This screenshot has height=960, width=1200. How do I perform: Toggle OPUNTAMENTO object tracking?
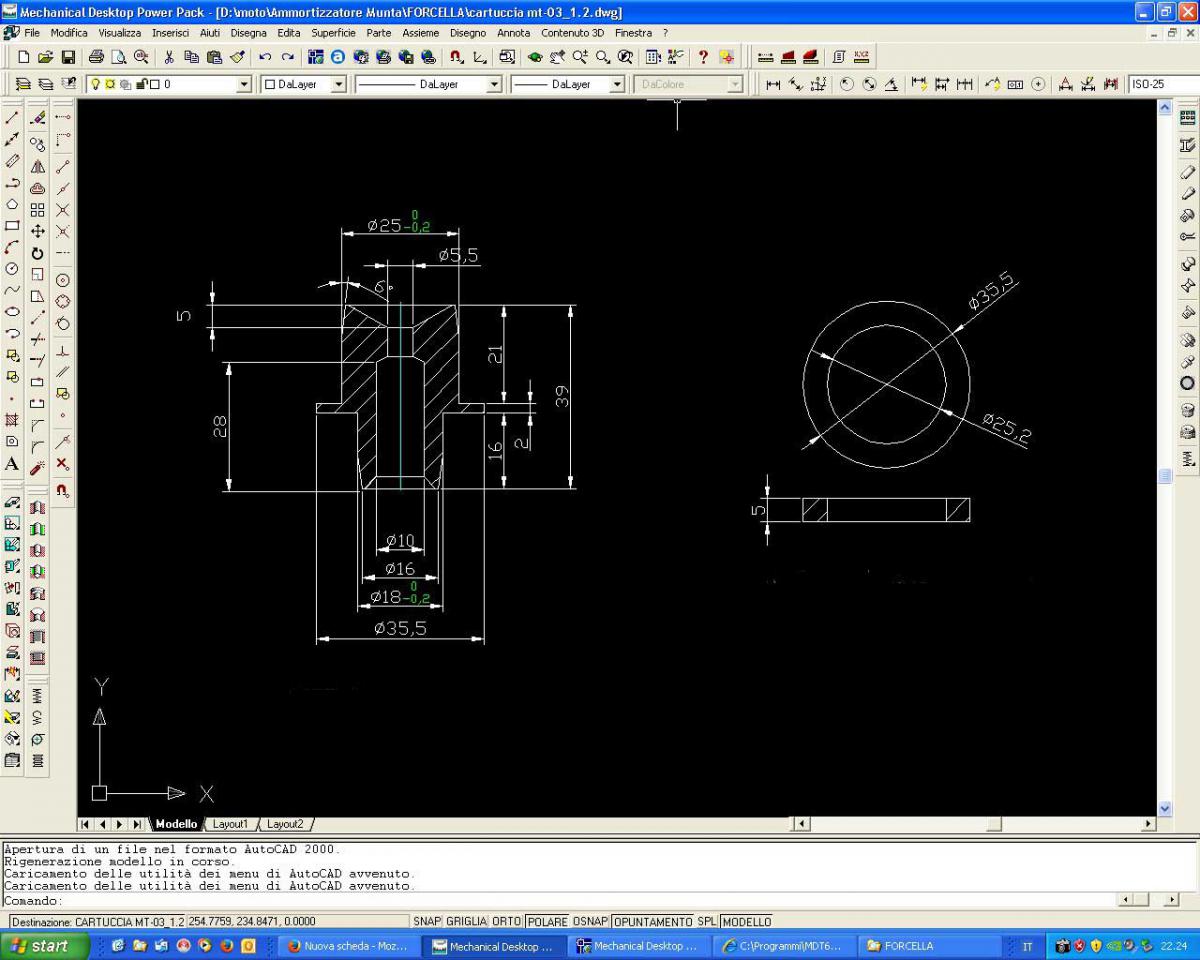[653, 921]
